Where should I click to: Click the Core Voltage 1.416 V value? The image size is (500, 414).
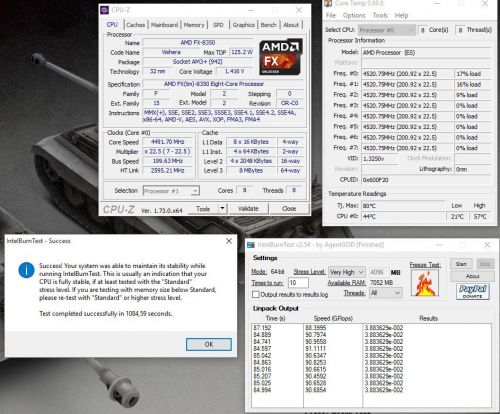[x=235, y=71]
